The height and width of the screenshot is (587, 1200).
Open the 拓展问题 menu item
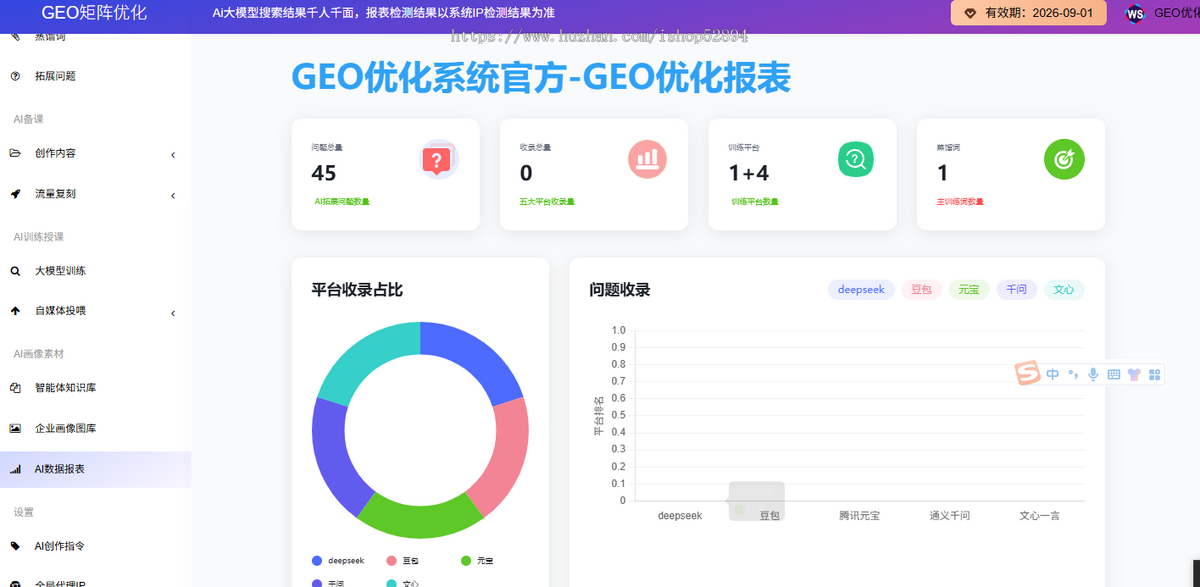pos(95,76)
